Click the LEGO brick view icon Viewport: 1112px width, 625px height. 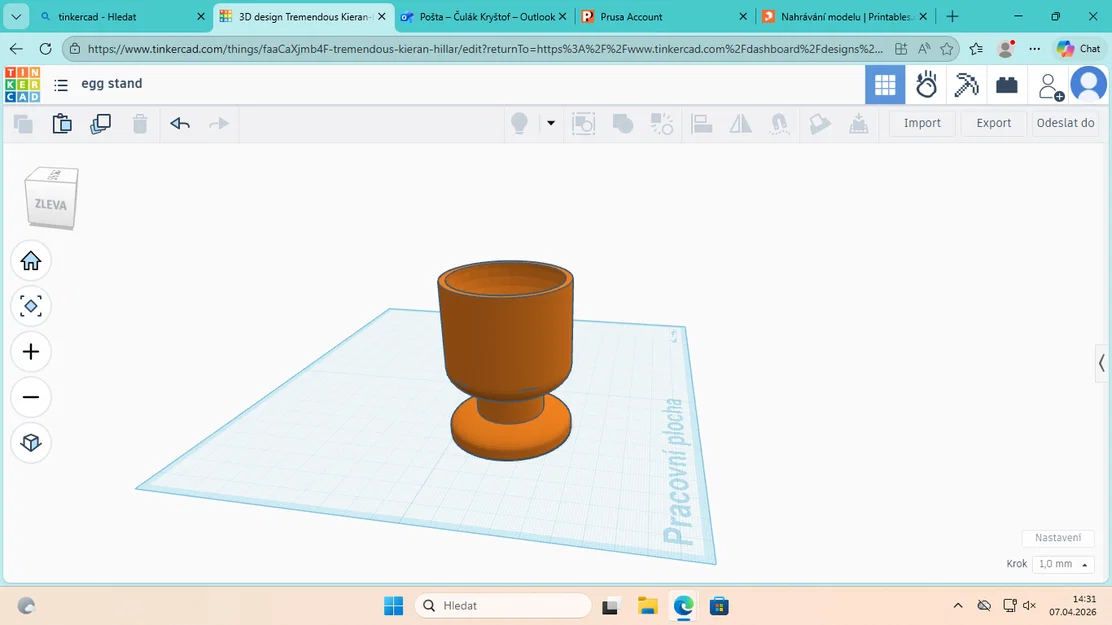click(x=1007, y=84)
